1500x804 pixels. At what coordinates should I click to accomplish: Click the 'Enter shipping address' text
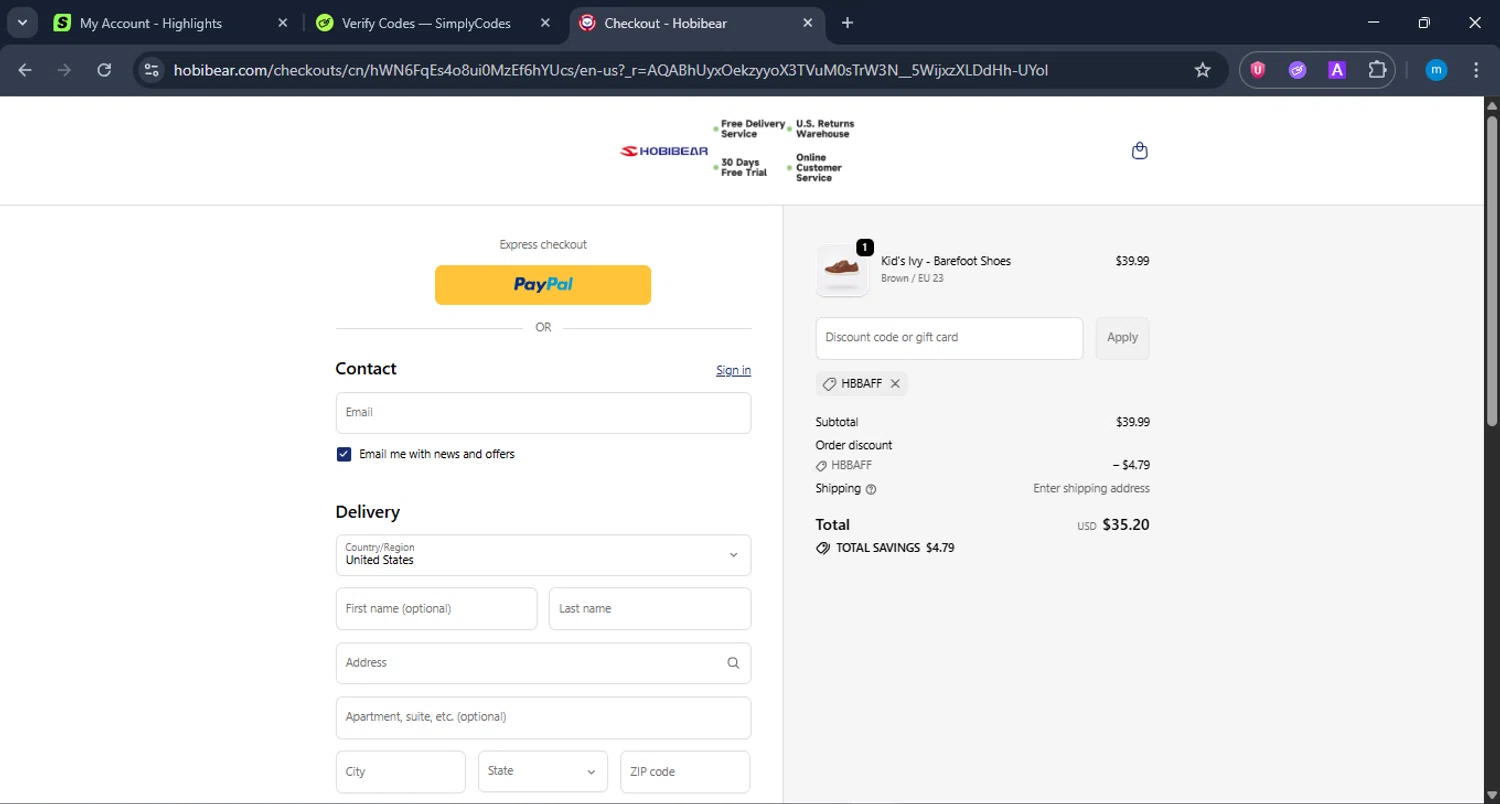[1091, 489]
